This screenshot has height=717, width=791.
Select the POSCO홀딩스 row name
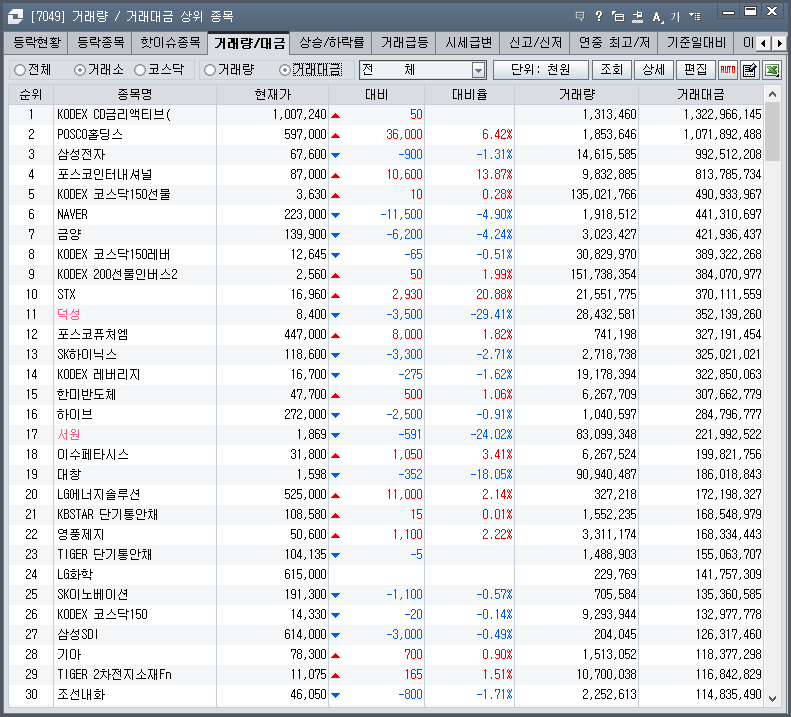(90, 134)
